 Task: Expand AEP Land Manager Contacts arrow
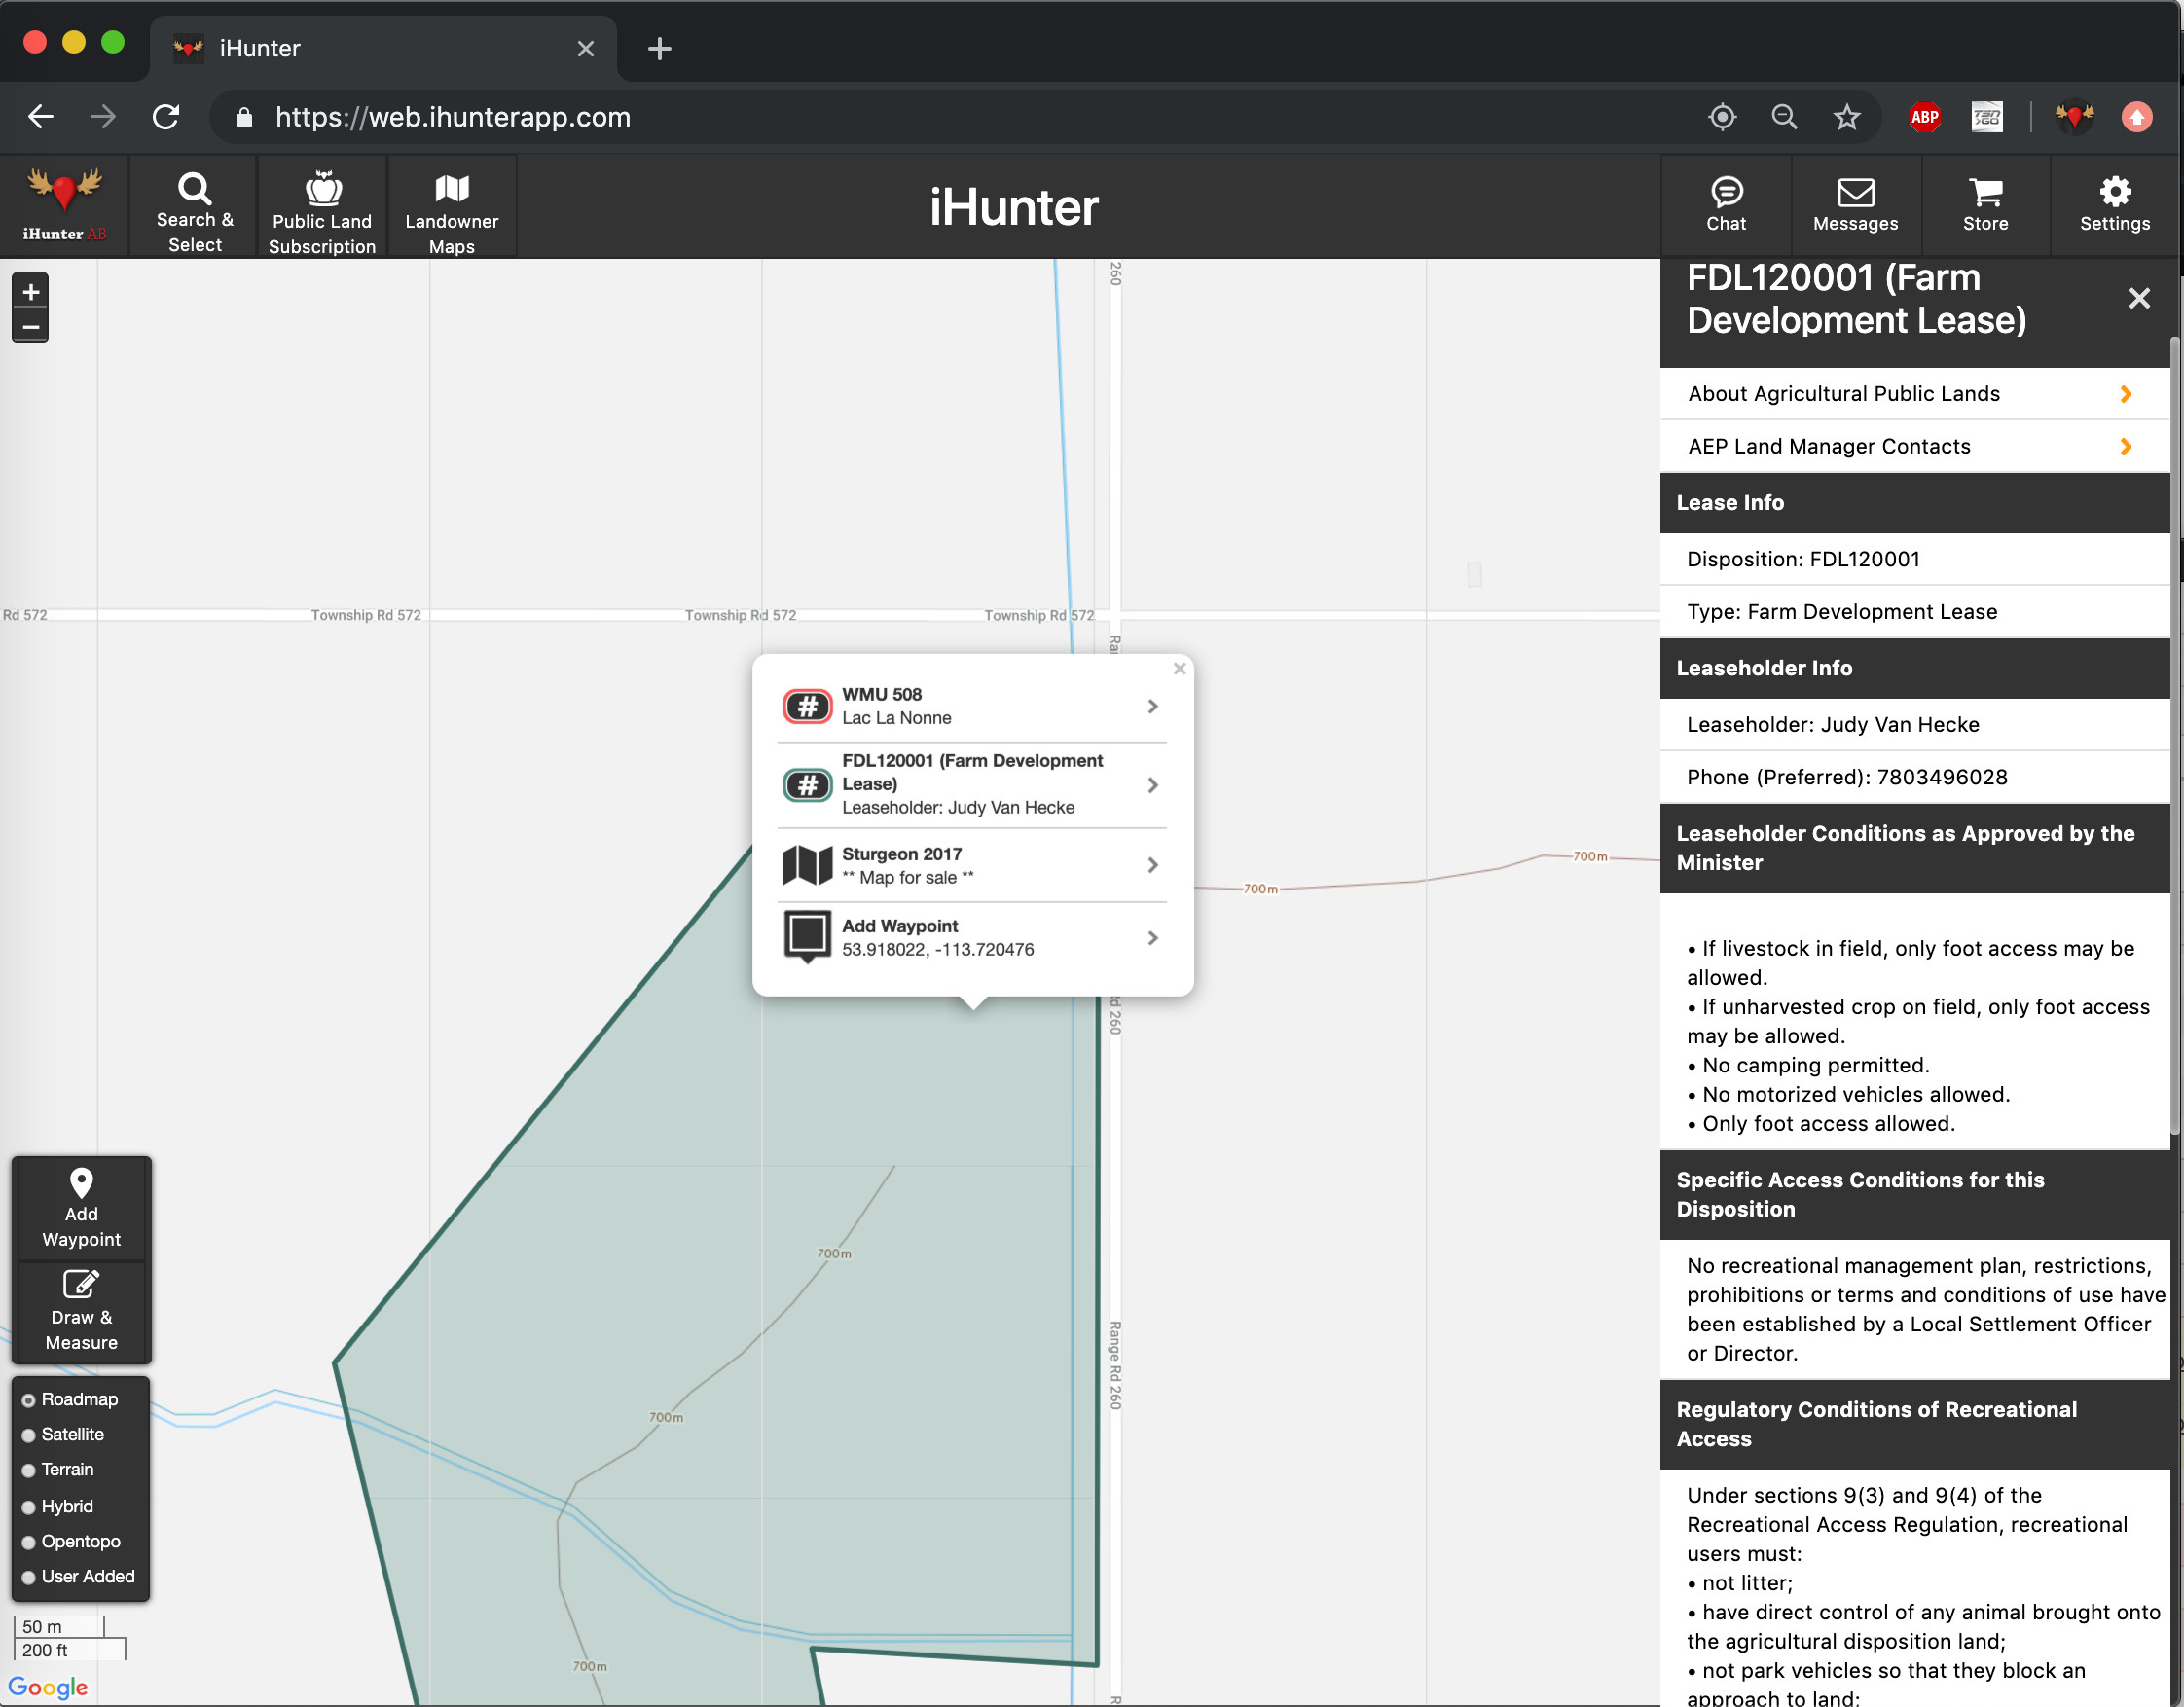[x=2125, y=447]
